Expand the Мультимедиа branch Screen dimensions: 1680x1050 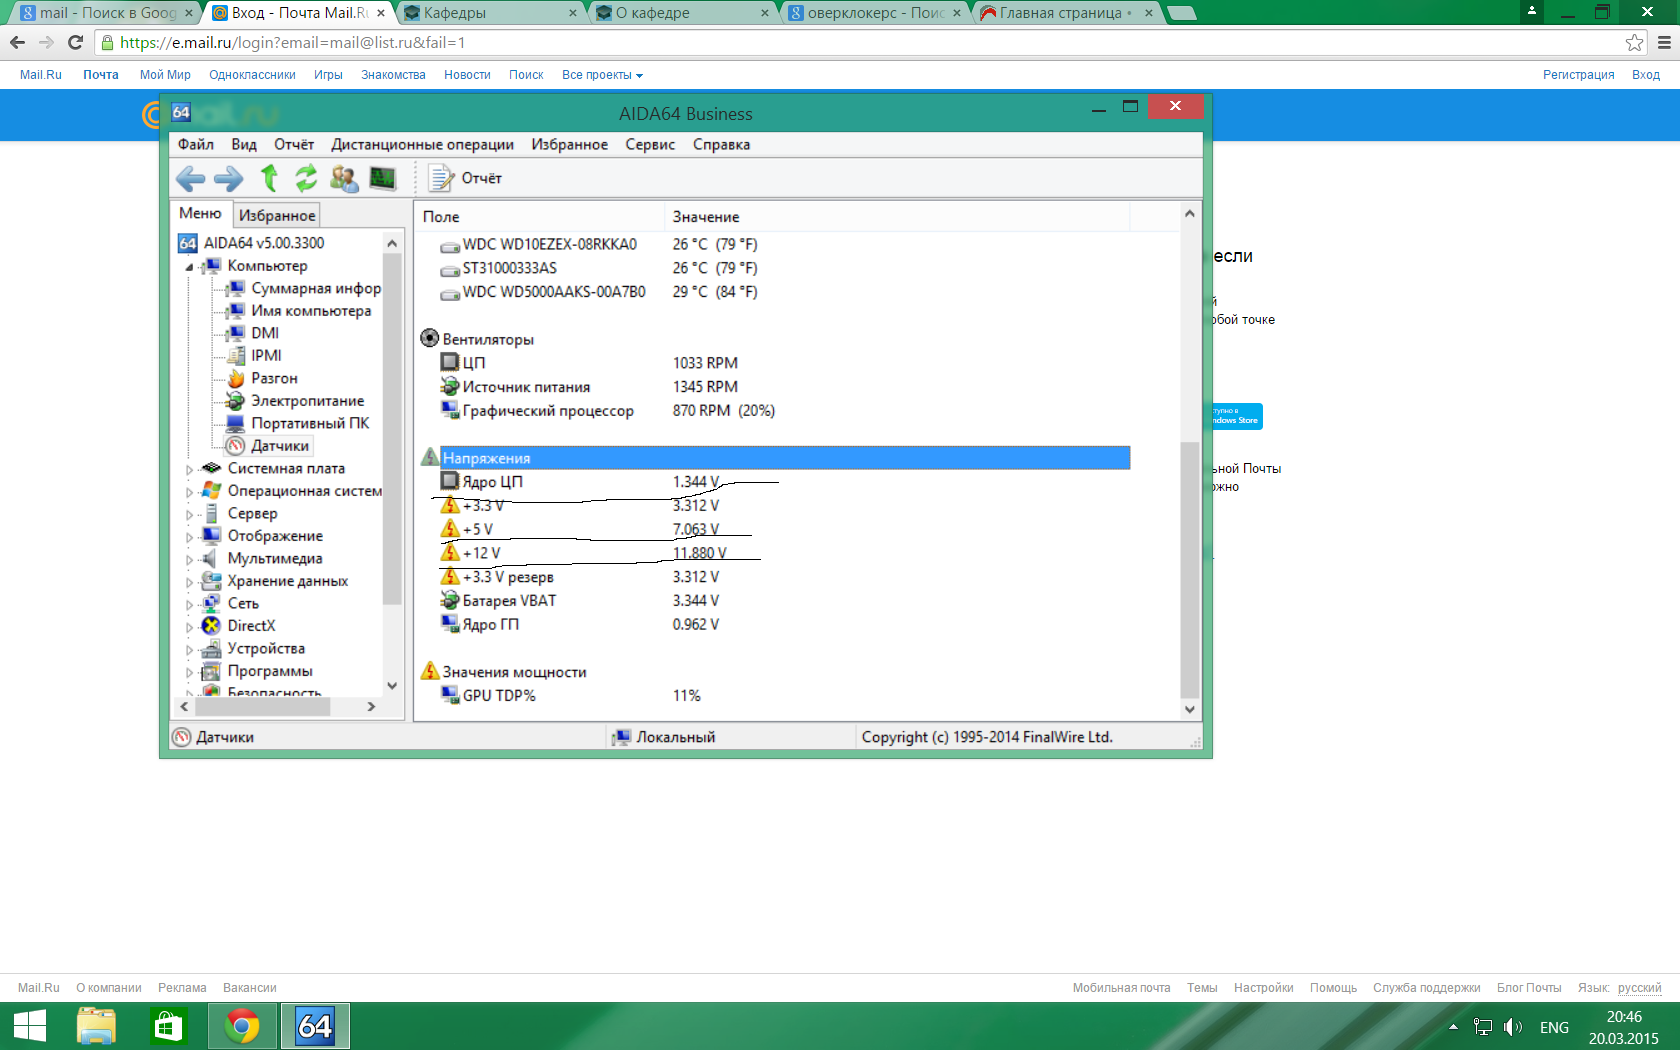click(x=189, y=559)
